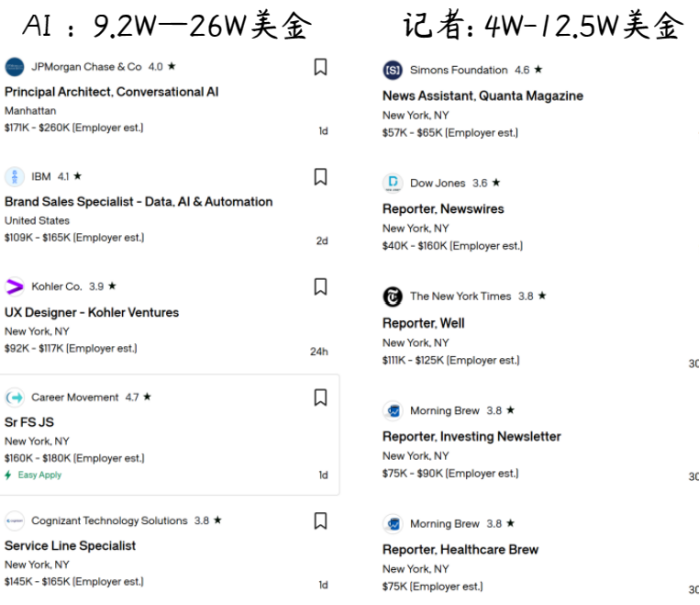Image resolution: width=700 pixels, height=605 pixels.
Task: Click The New York Times logo
Action: coord(392,296)
